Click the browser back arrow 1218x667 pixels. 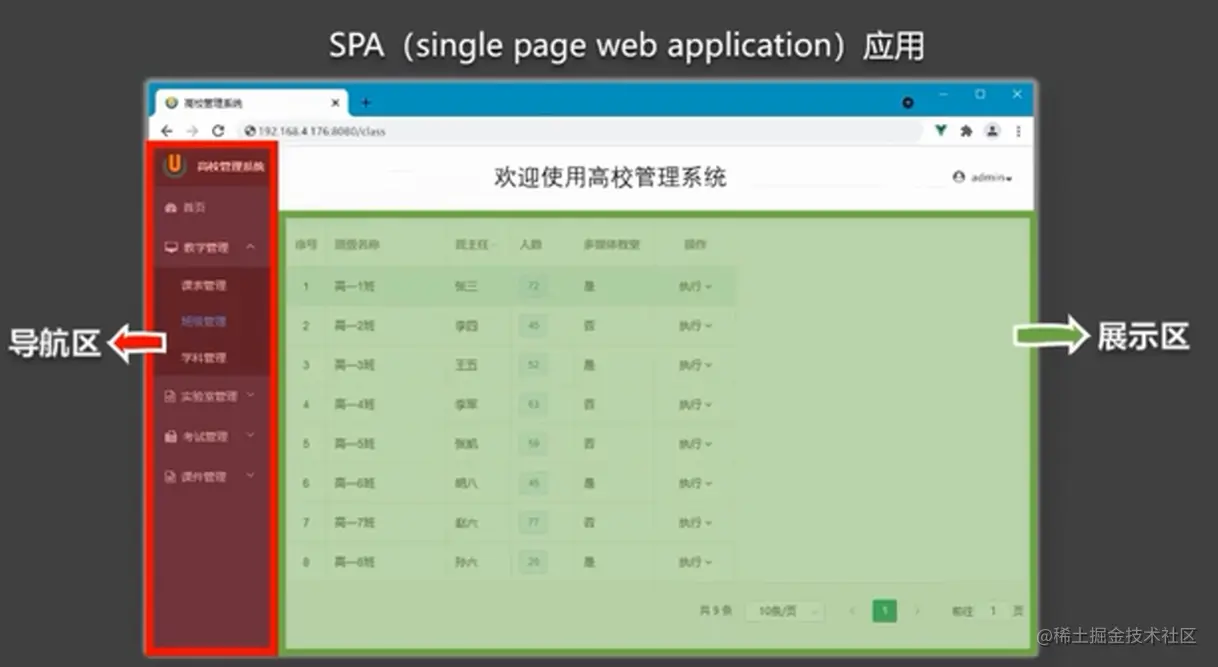point(167,131)
